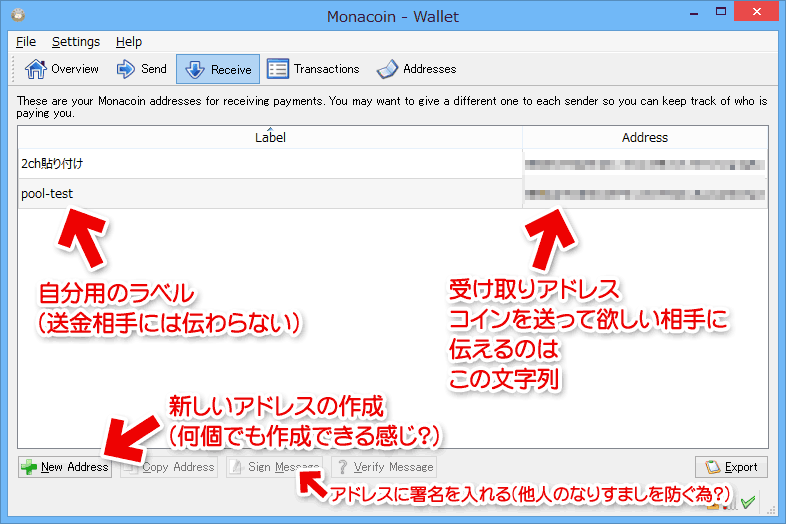Open the Transactions list tab

[313, 69]
